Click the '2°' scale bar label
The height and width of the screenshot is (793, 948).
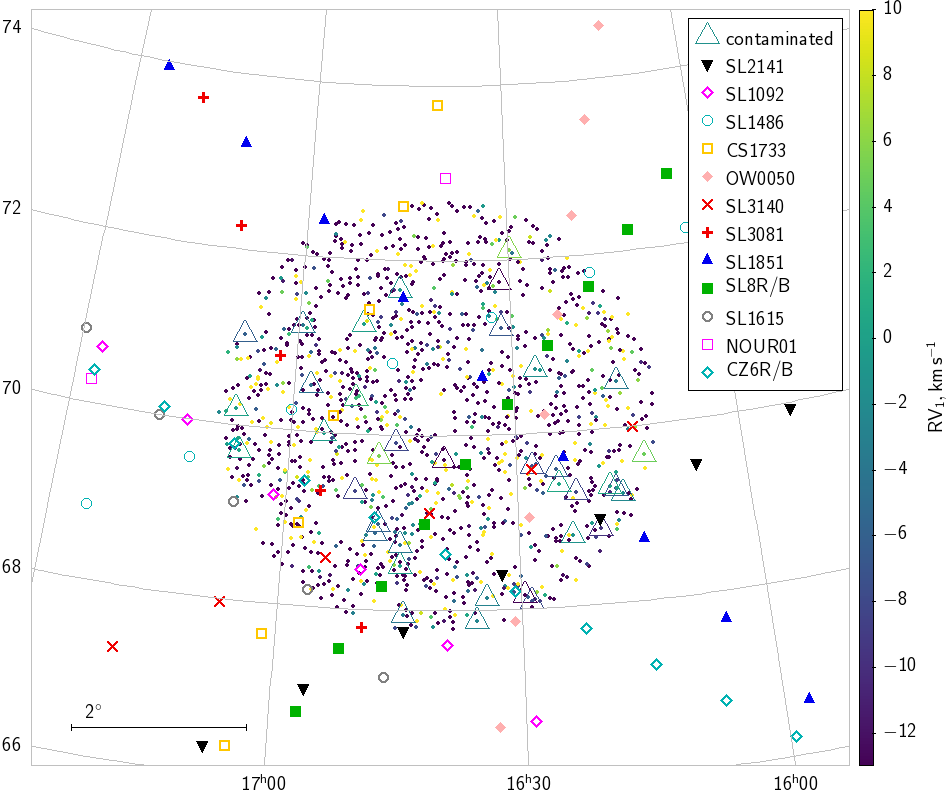point(93,711)
